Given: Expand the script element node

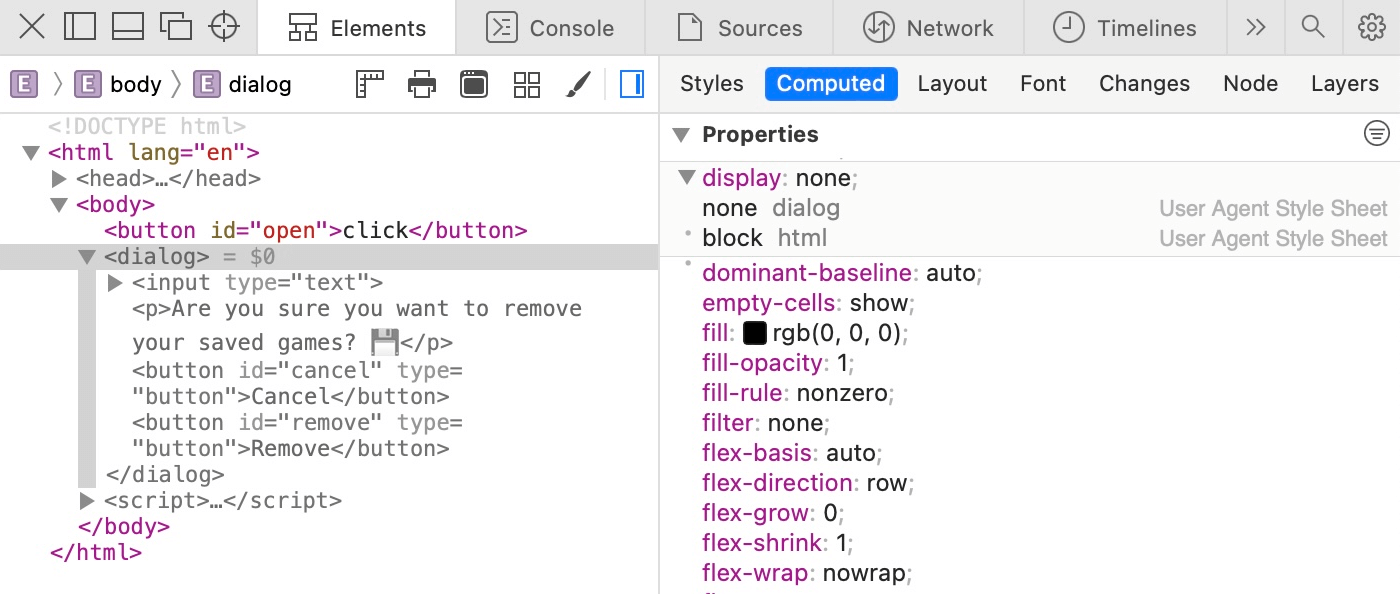Looking at the screenshot, I should 87,500.
